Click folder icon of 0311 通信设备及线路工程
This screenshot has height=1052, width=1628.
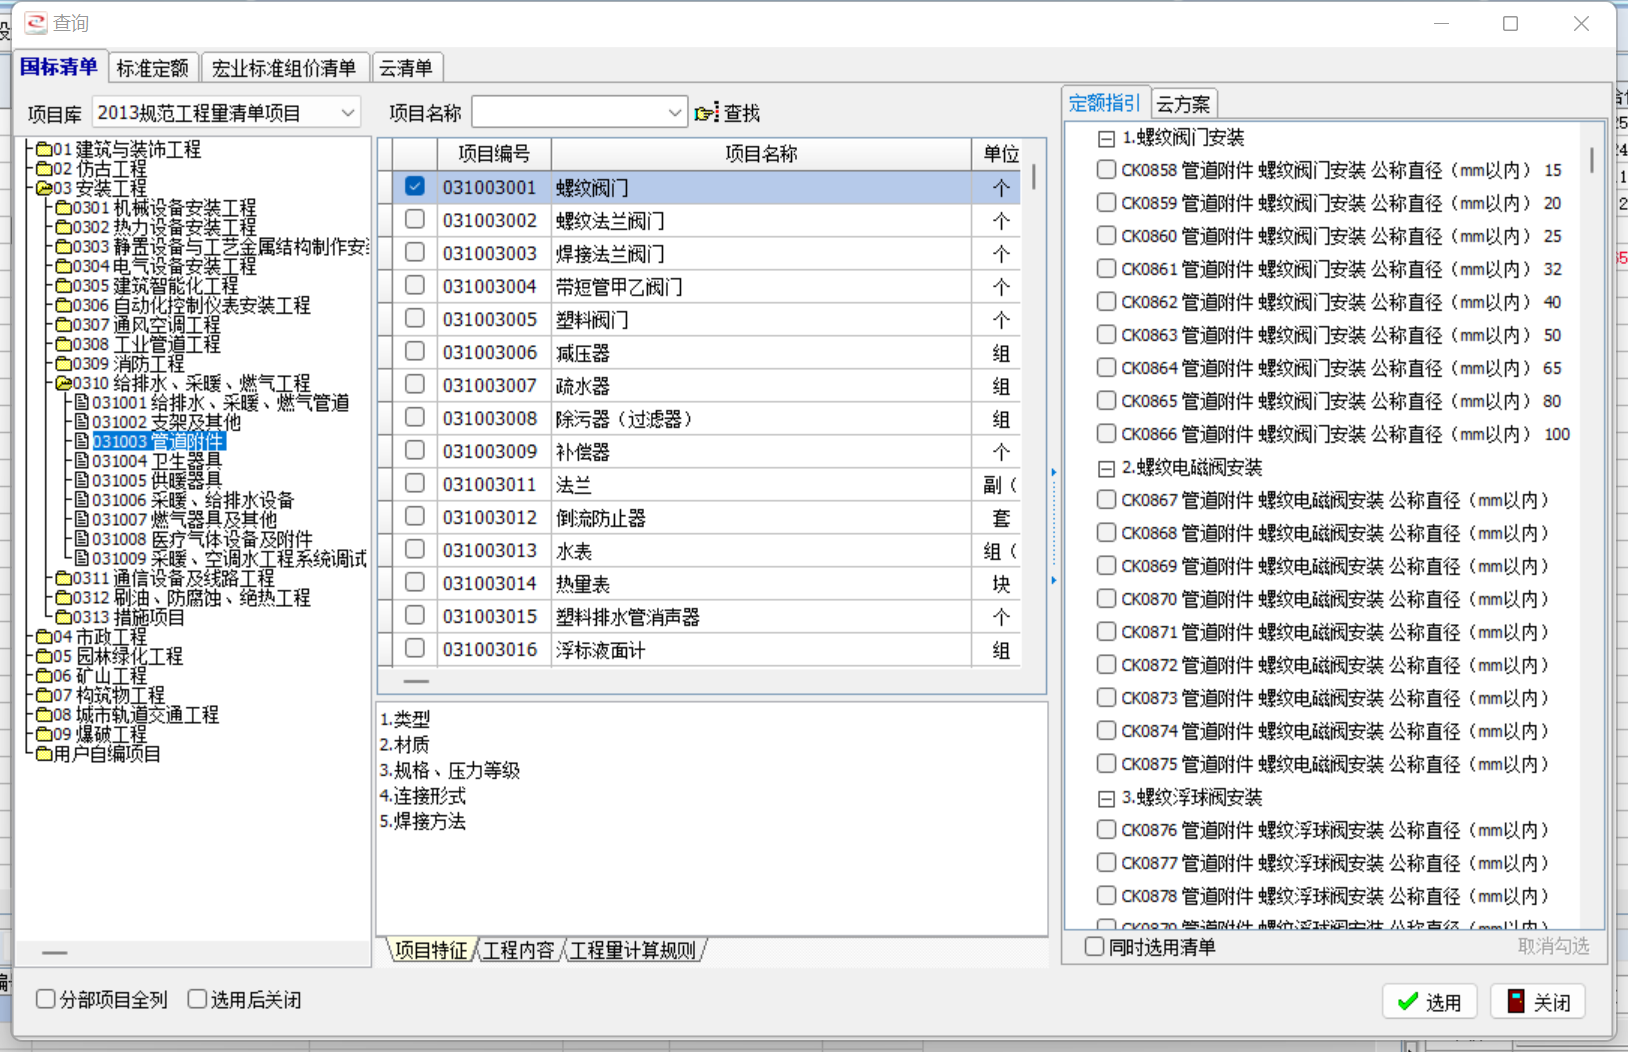click(63, 578)
